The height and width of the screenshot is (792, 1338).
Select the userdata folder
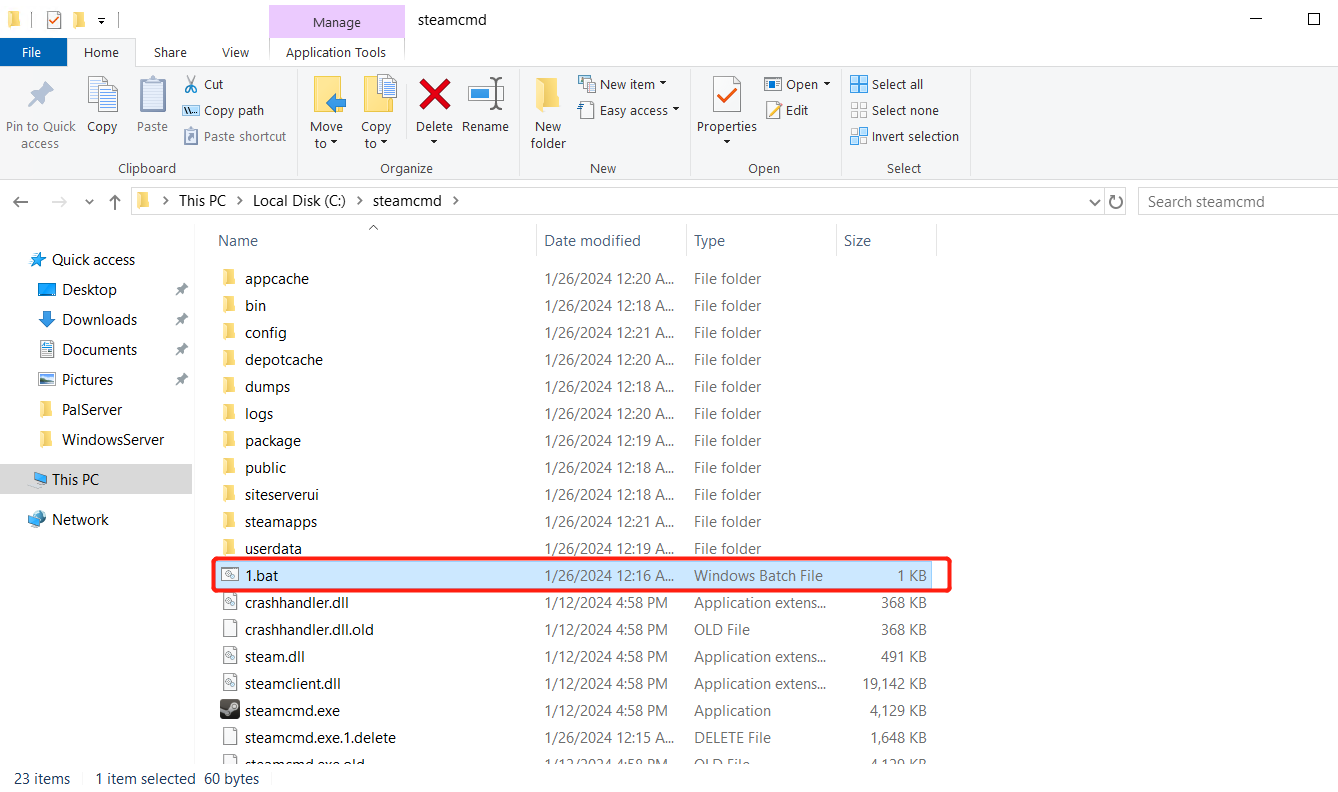point(273,548)
